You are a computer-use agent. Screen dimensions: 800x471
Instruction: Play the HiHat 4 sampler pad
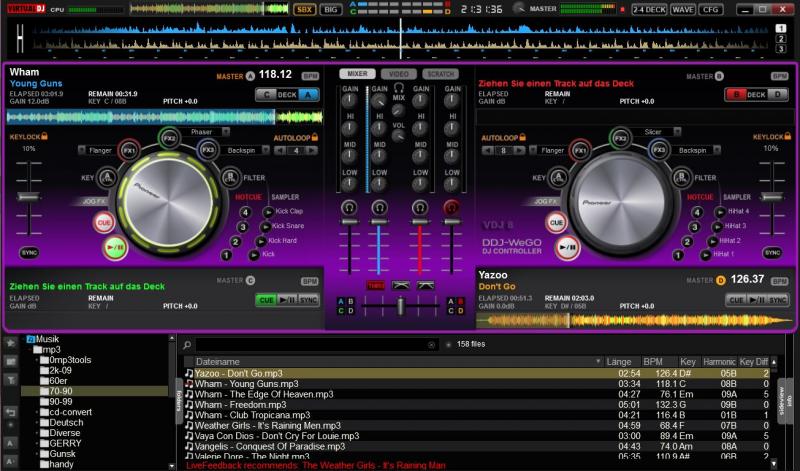coord(720,211)
